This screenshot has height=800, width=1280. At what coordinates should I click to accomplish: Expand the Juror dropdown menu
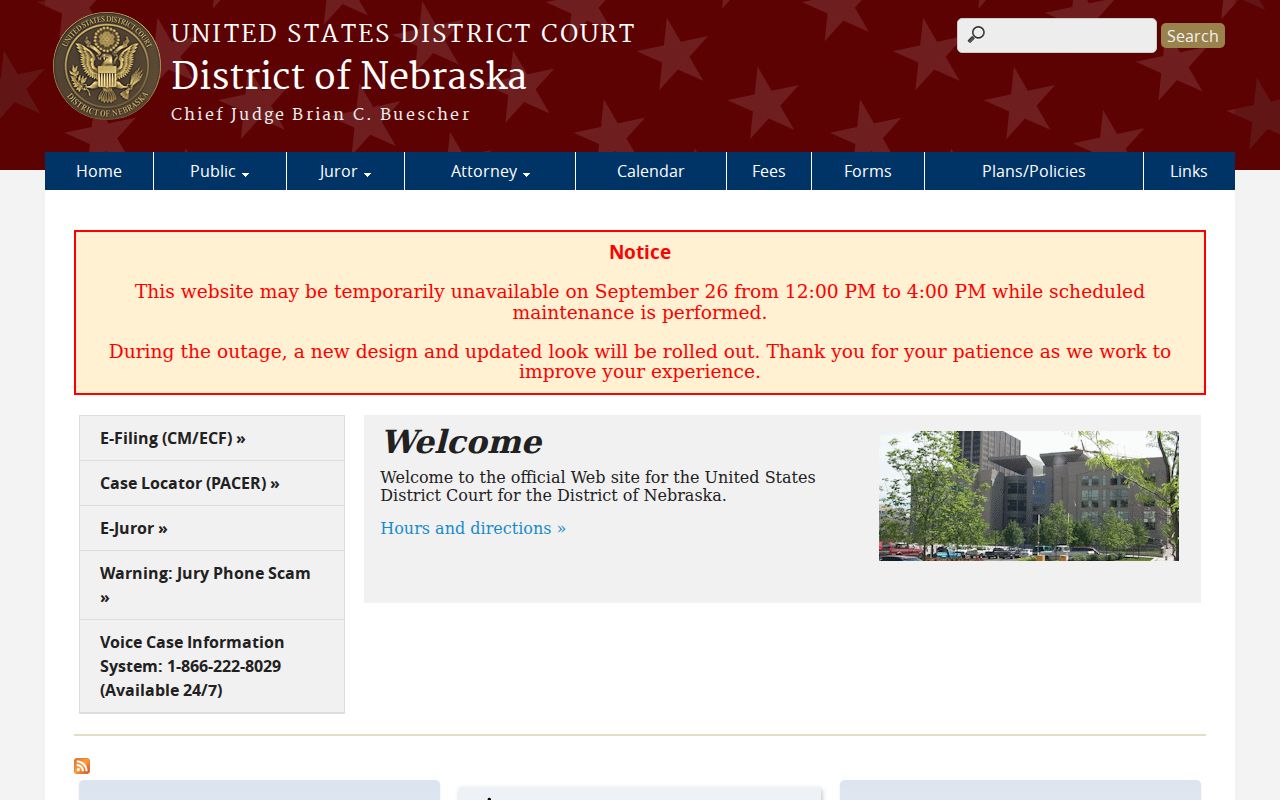click(x=346, y=171)
